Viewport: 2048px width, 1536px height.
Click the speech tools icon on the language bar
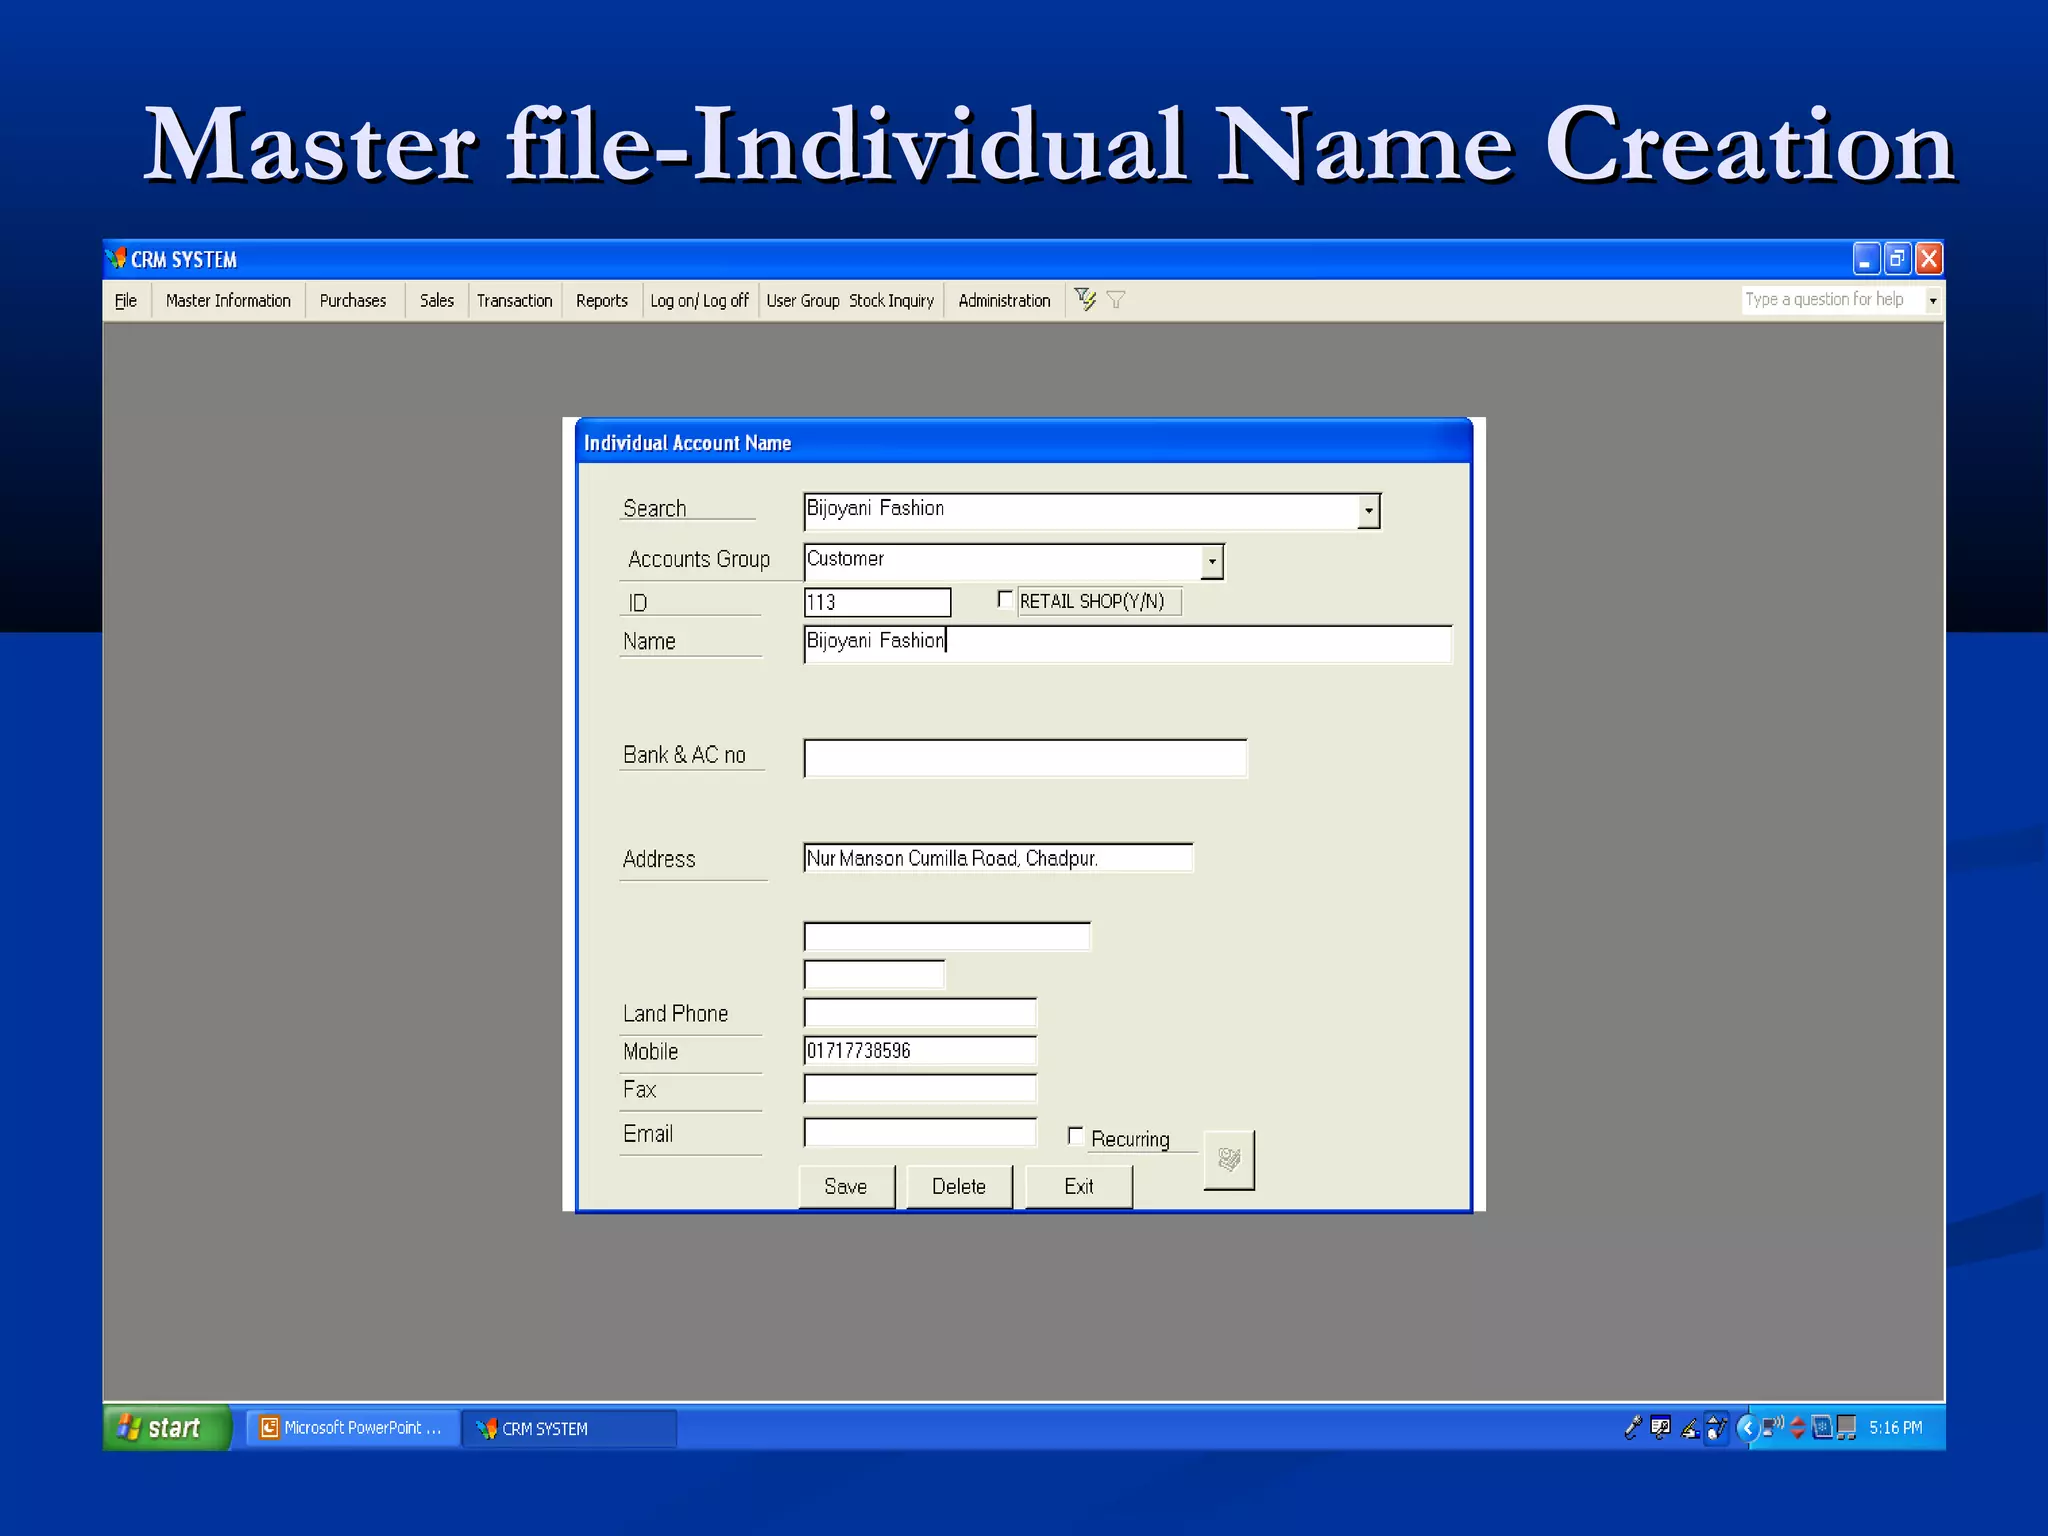1661,1427
